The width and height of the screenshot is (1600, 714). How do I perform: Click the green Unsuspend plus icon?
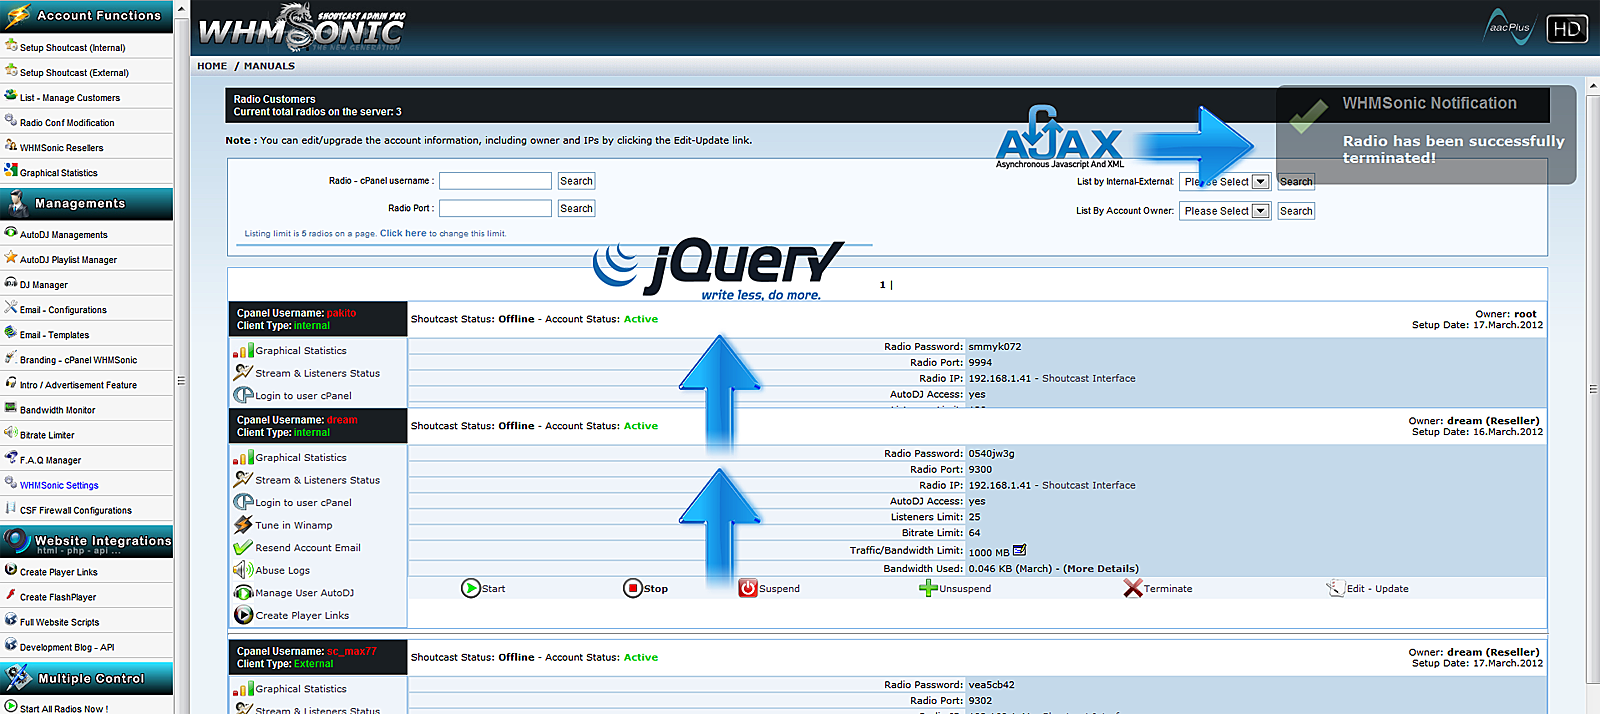pos(928,588)
